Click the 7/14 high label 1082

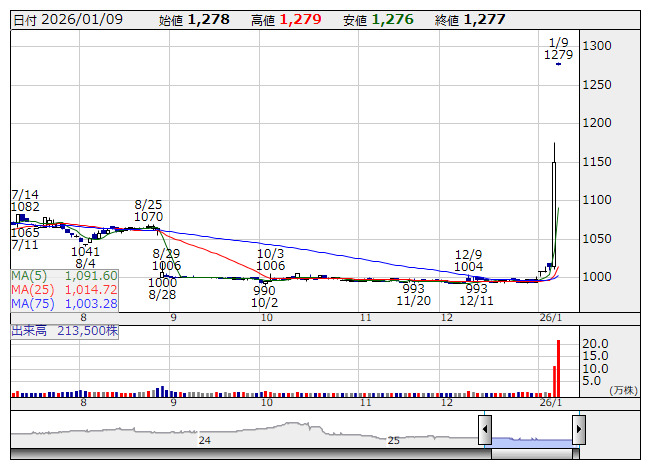point(26,206)
